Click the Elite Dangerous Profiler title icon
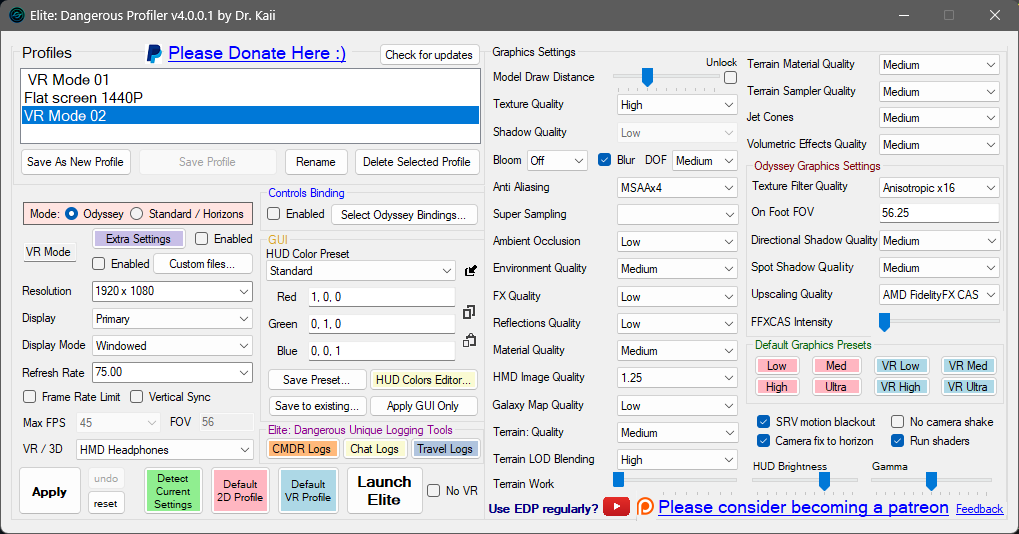Image resolution: width=1019 pixels, height=534 pixels. [x=17, y=15]
